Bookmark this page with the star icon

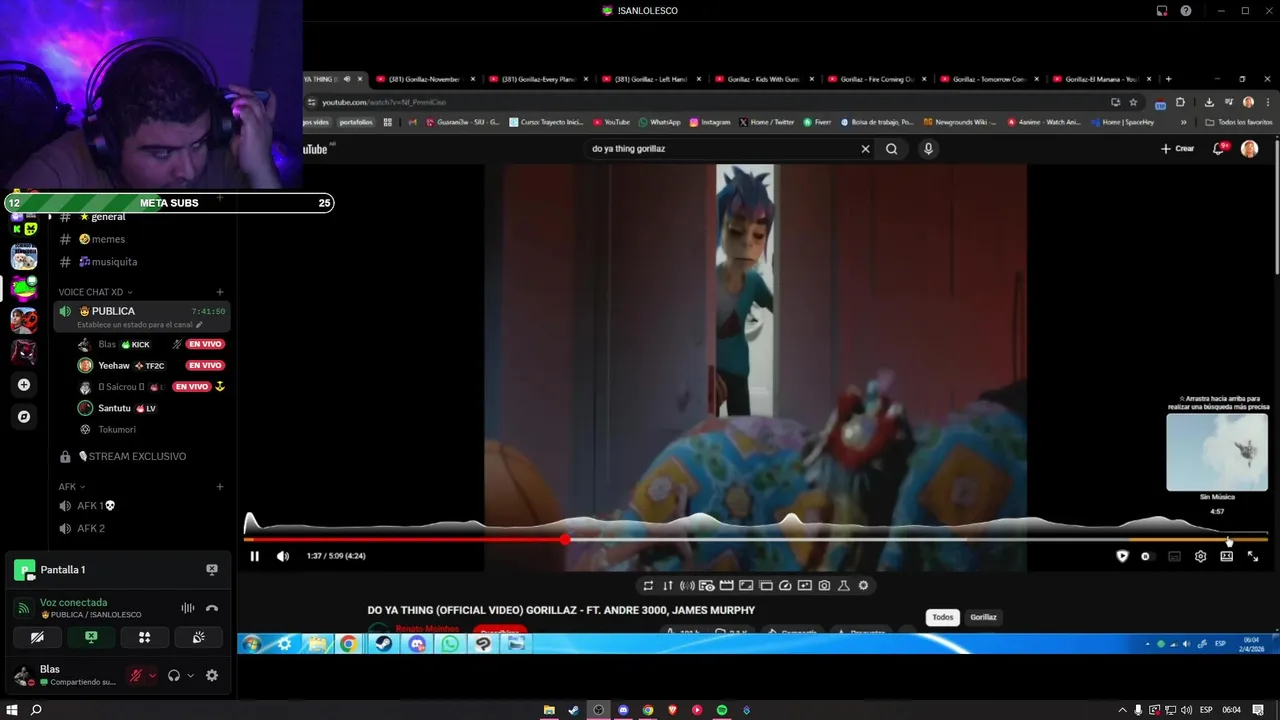coord(1133,102)
